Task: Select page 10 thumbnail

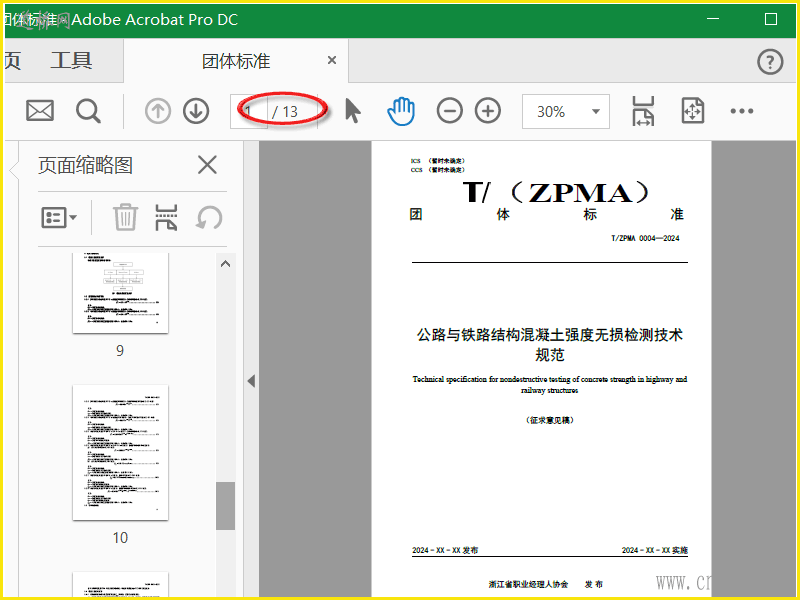Action: coord(120,453)
